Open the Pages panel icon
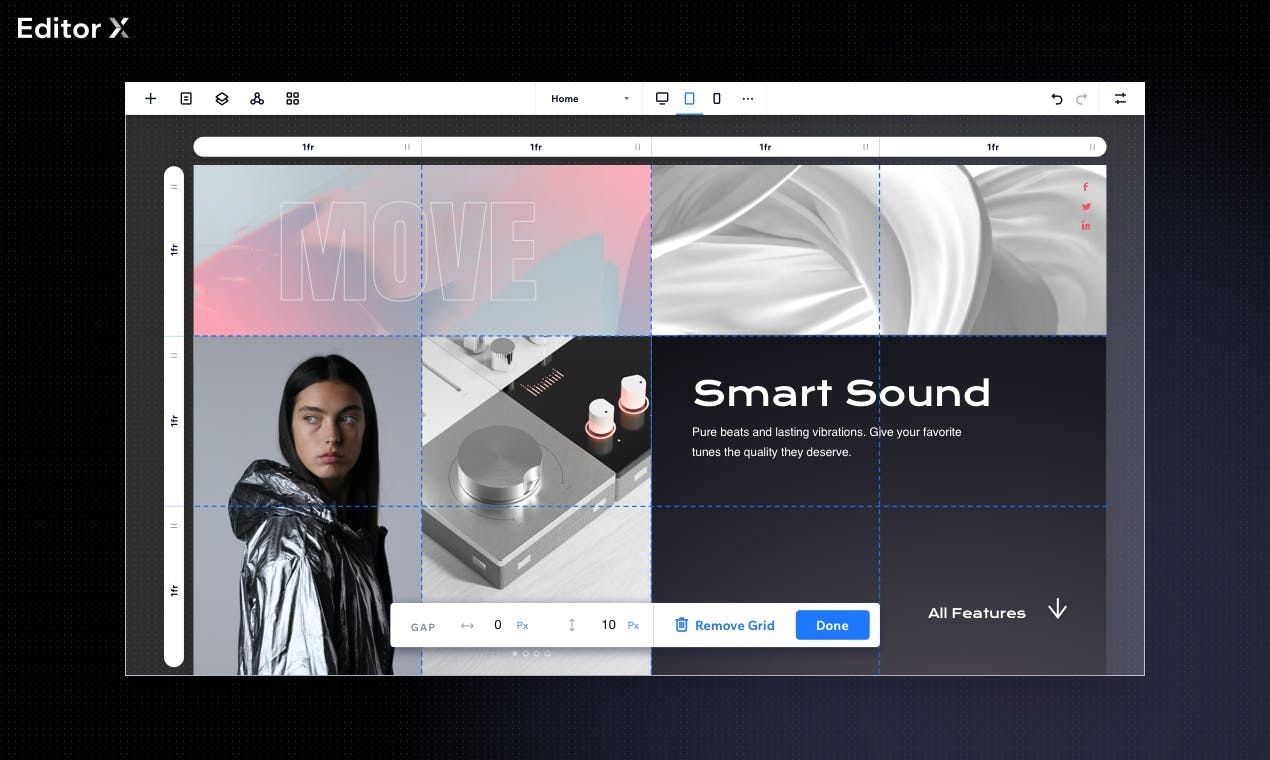The height and width of the screenshot is (760, 1270). point(186,99)
